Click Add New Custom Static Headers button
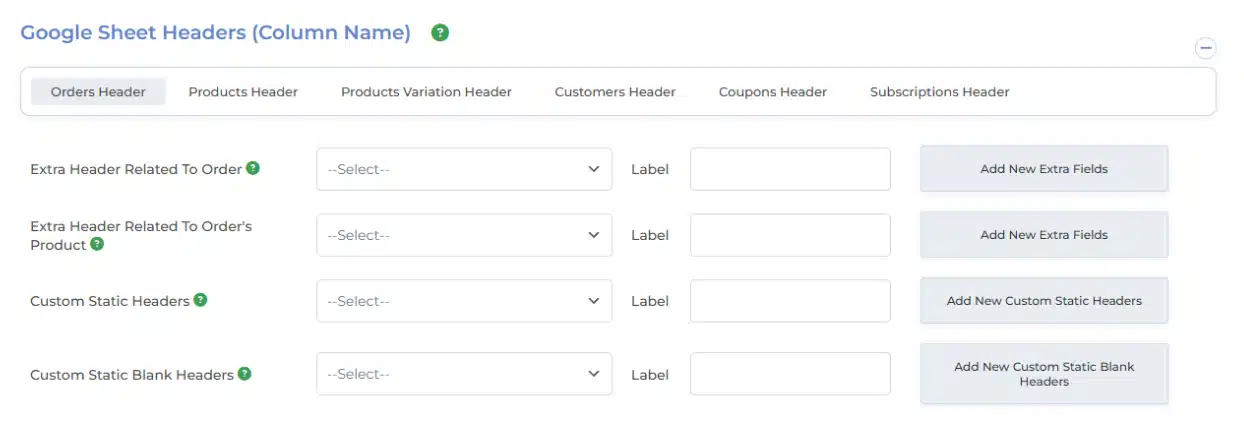The width and height of the screenshot is (1244, 434). click(1044, 301)
